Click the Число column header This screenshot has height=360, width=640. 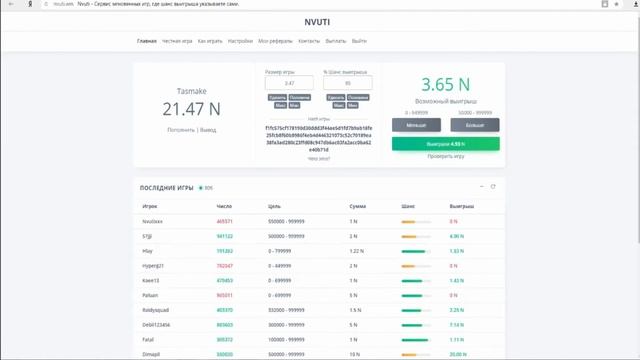pos(224,207)
